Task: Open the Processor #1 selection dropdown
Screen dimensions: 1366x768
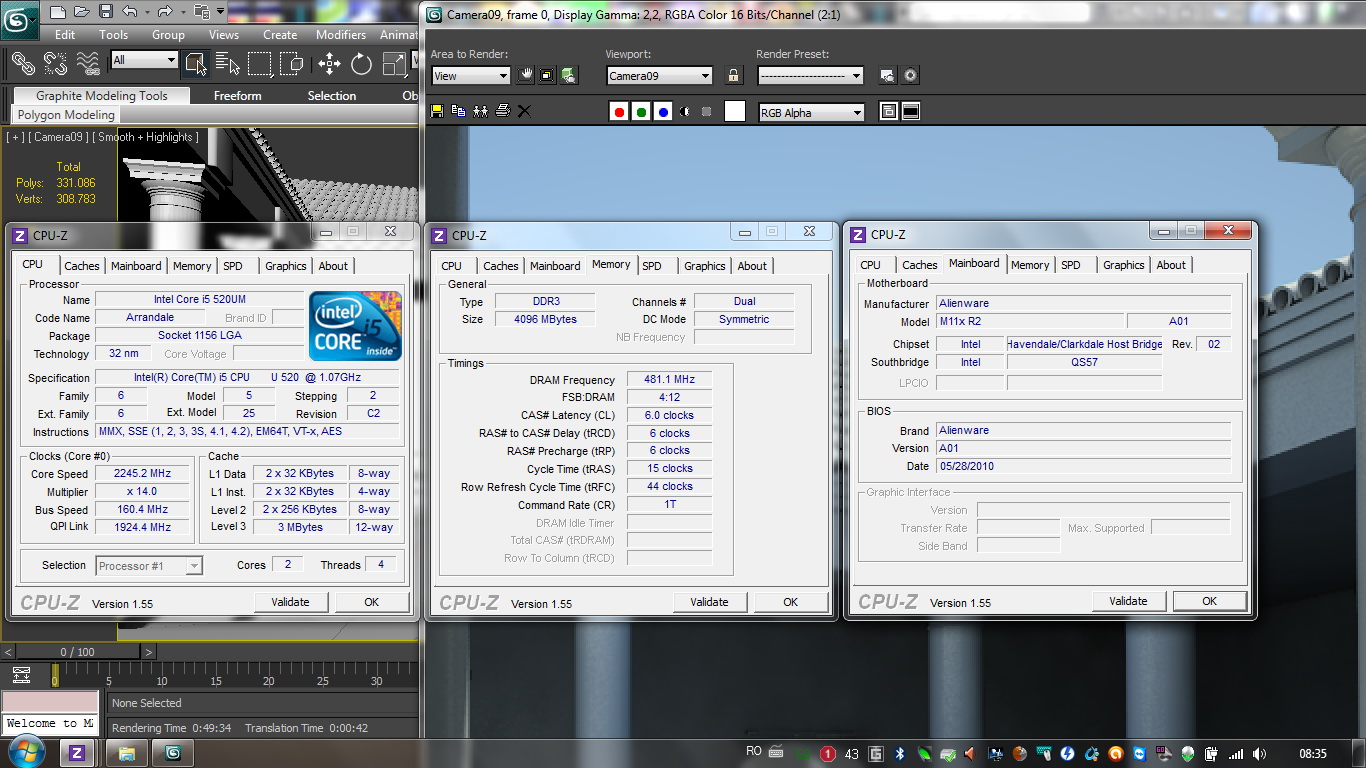Action: (x=149, y=566)
